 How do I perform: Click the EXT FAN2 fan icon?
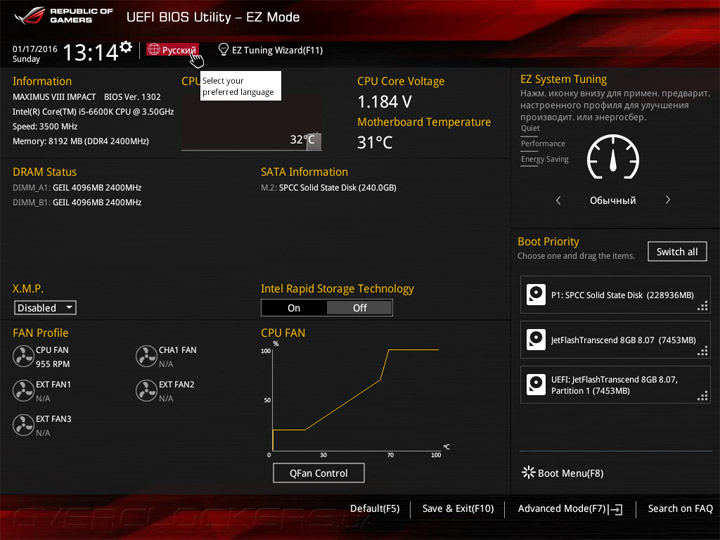pos(146,391)
